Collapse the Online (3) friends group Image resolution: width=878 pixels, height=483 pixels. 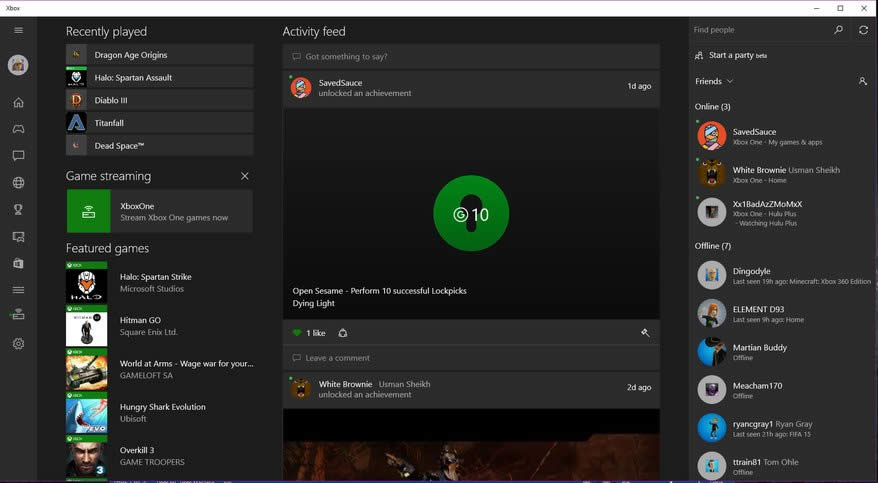tap(712, 106)
